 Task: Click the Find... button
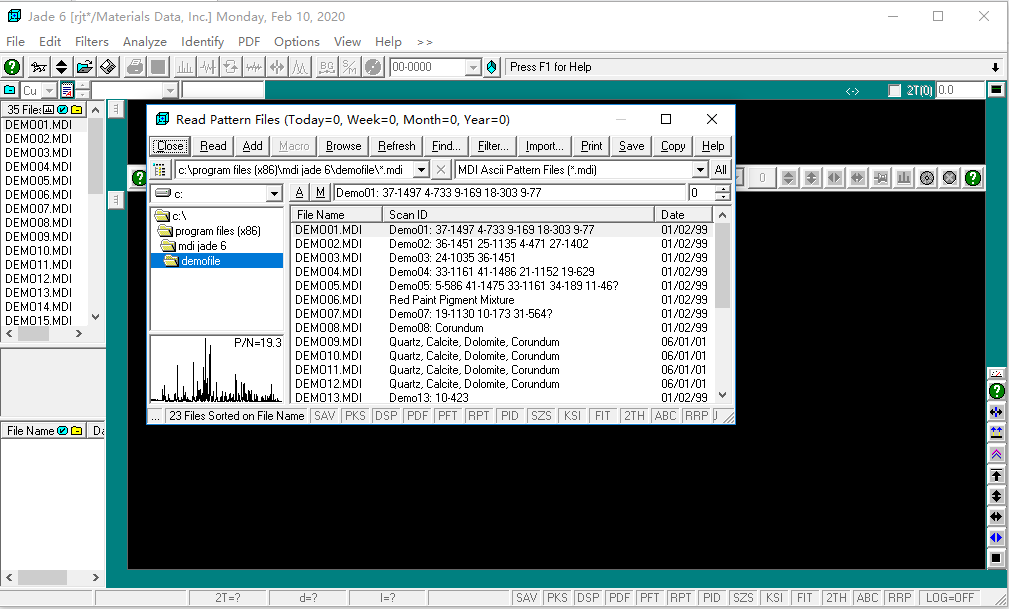[446, 146]
